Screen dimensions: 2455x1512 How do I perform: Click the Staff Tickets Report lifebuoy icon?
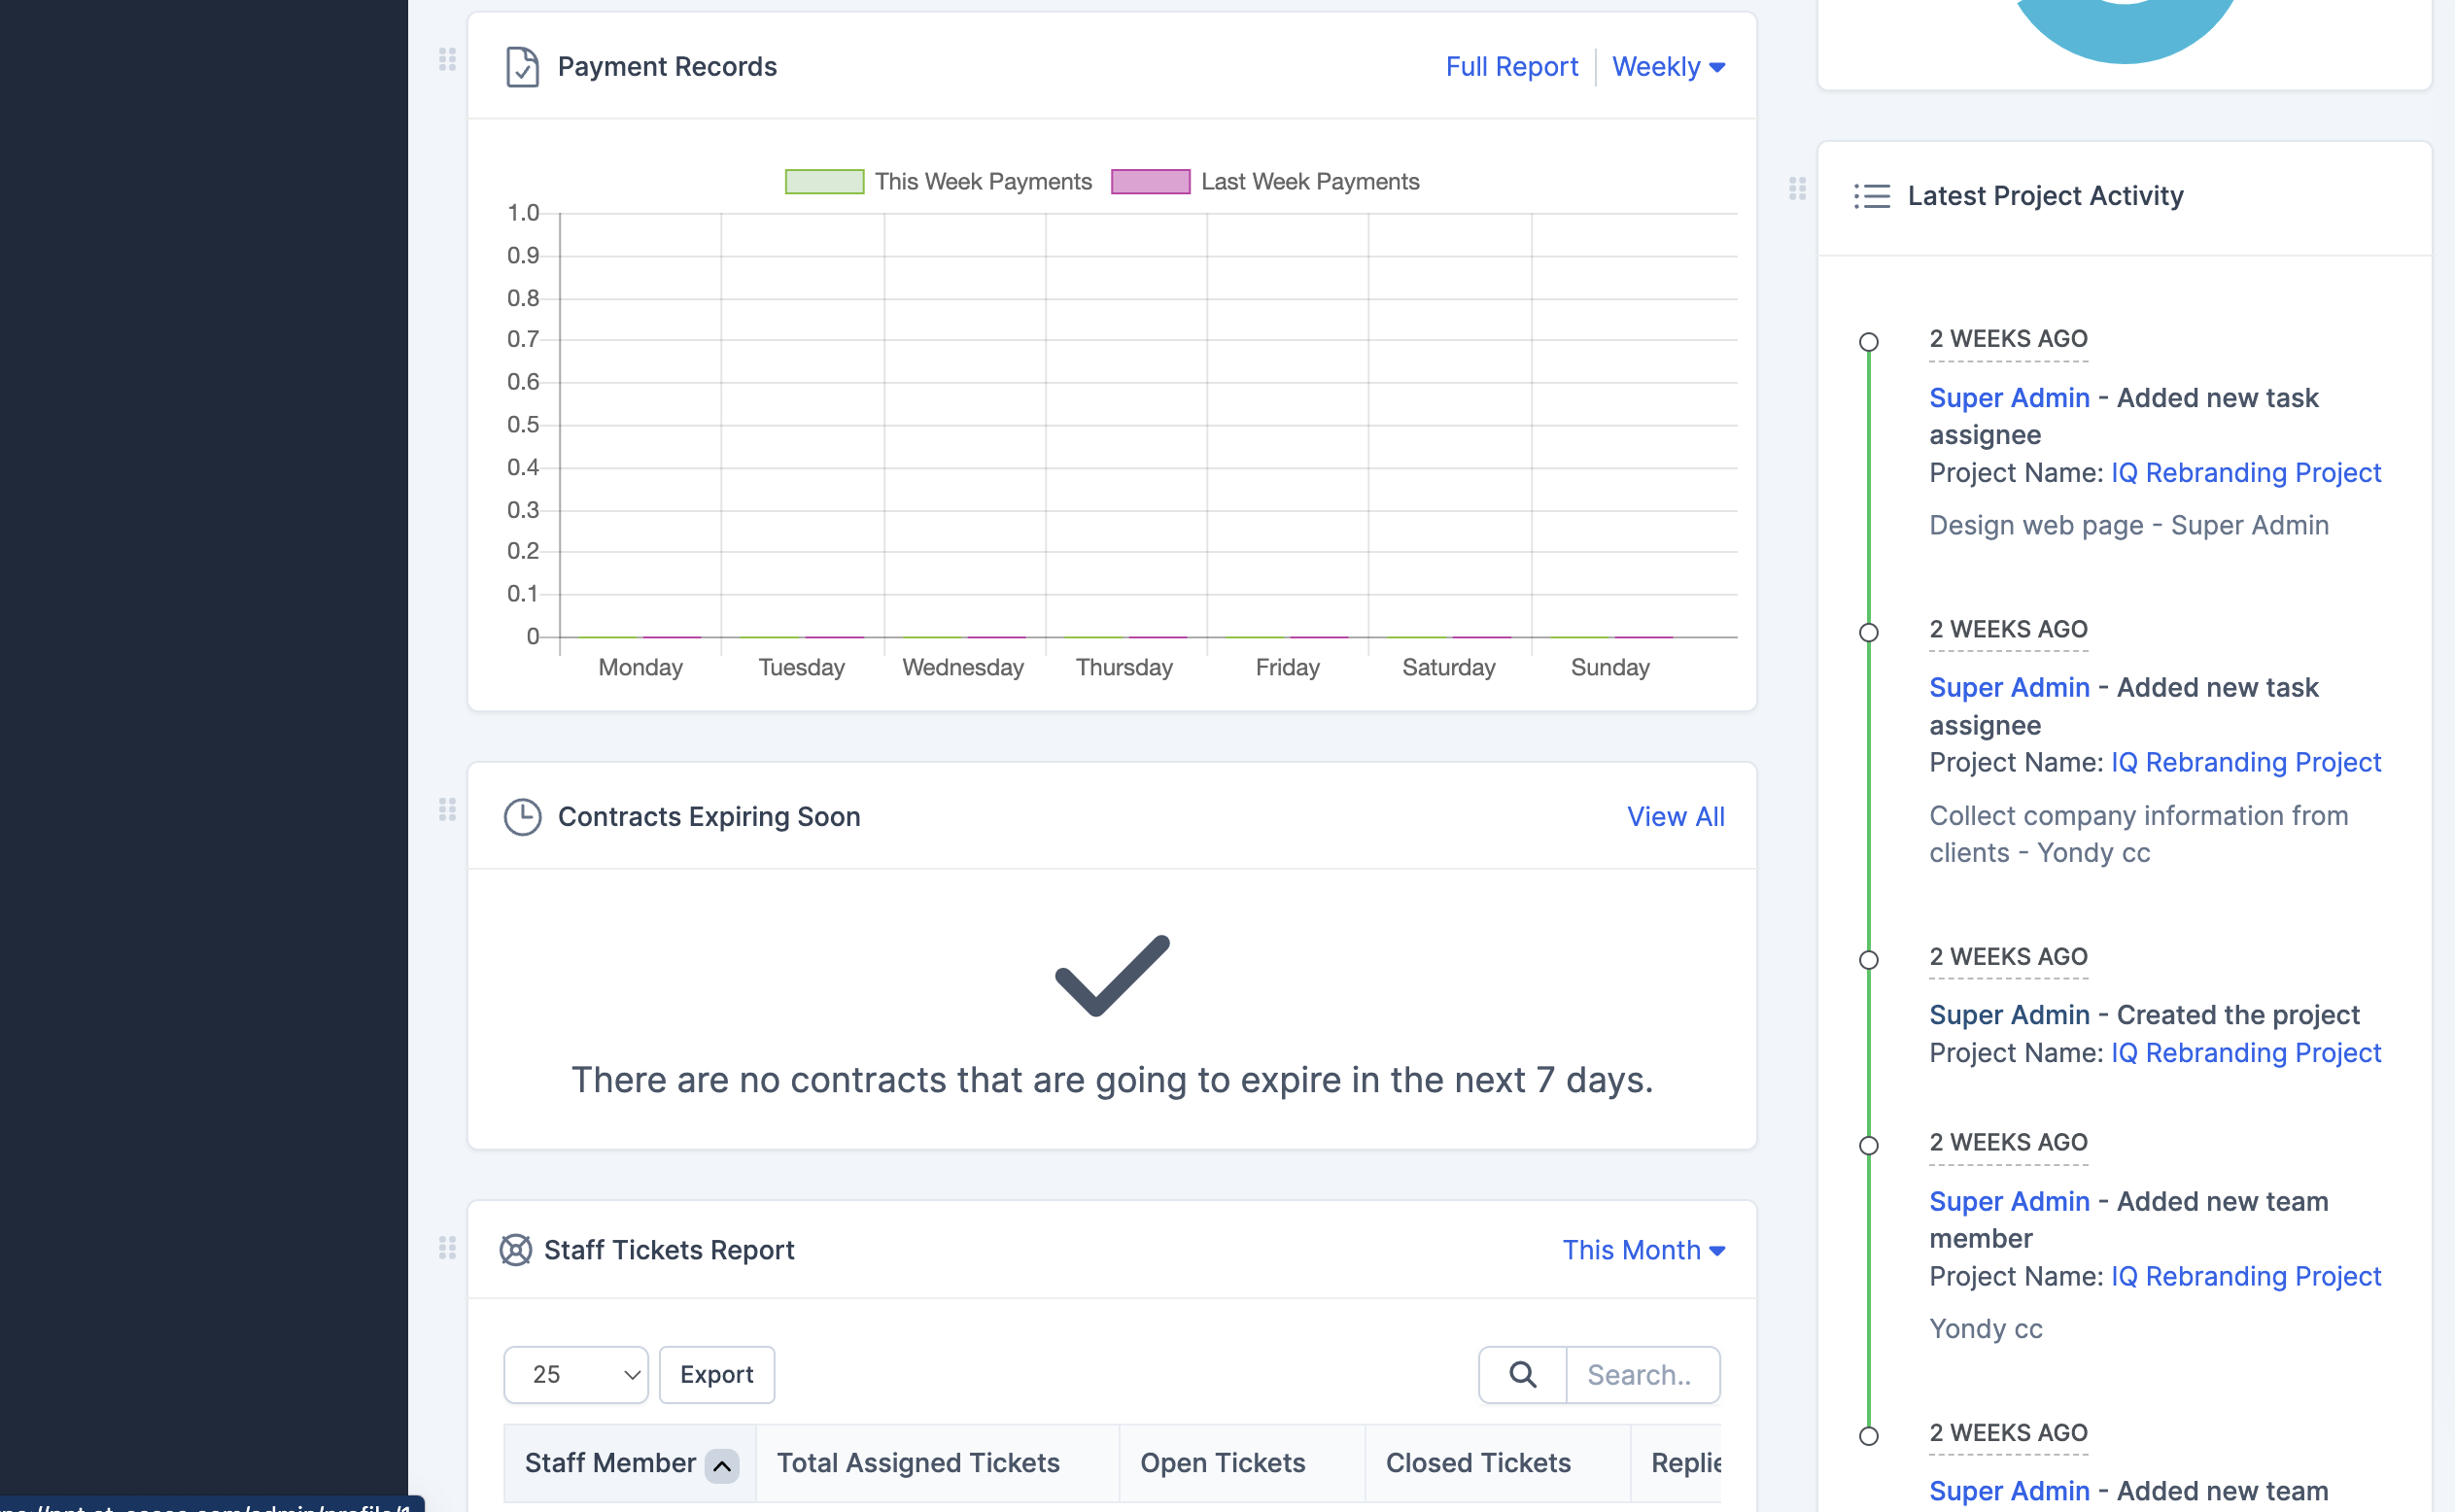point(516,1250)
